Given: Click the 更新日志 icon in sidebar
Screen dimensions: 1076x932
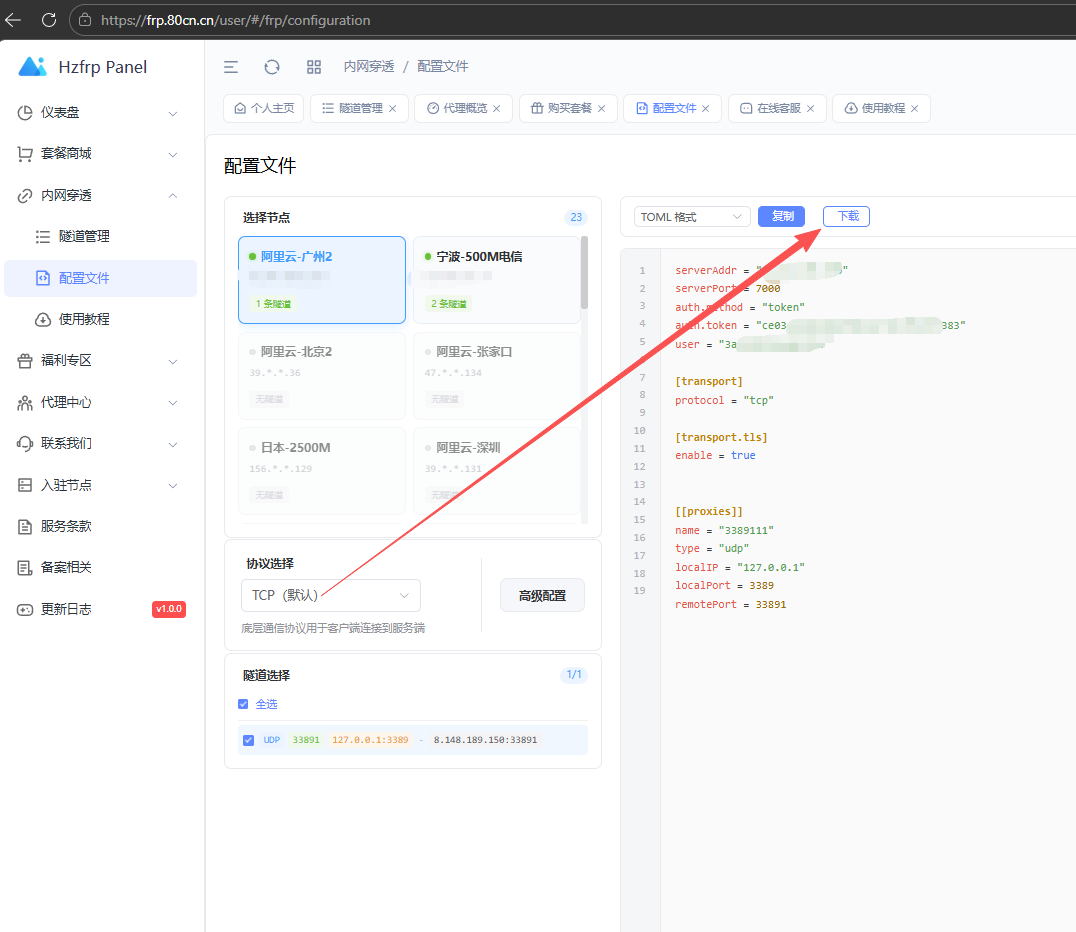Looking at the screenshot, I should click(x=25, y=609).
